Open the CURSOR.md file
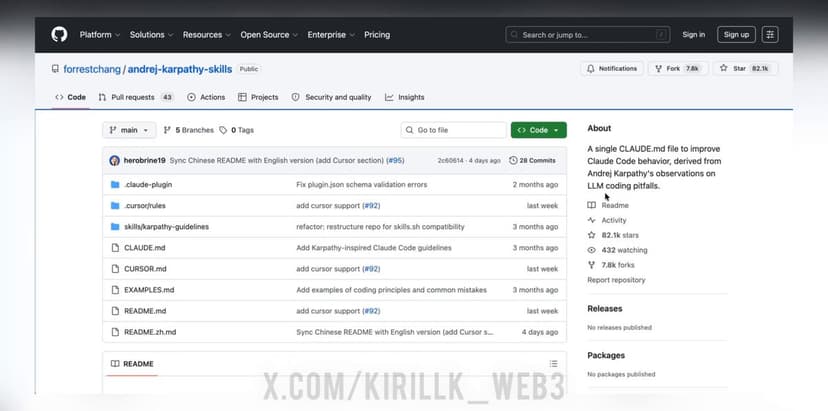Viewport: 828px width, 411px height. [x=145, y=269]
